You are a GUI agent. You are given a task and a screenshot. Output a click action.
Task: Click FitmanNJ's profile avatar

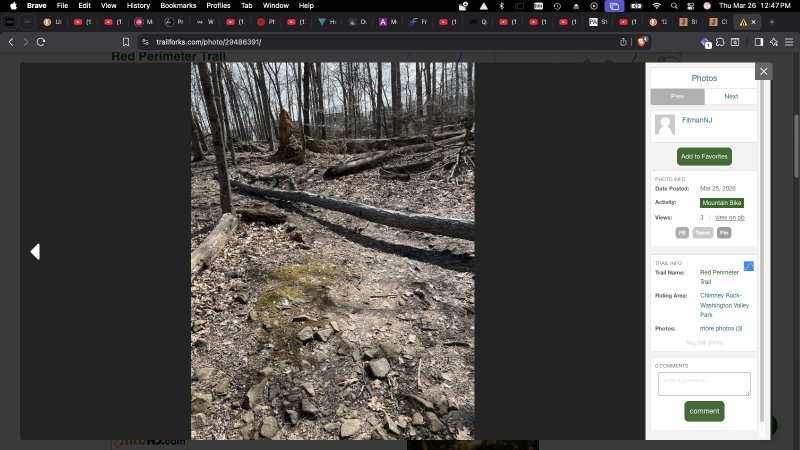(664, 125)
